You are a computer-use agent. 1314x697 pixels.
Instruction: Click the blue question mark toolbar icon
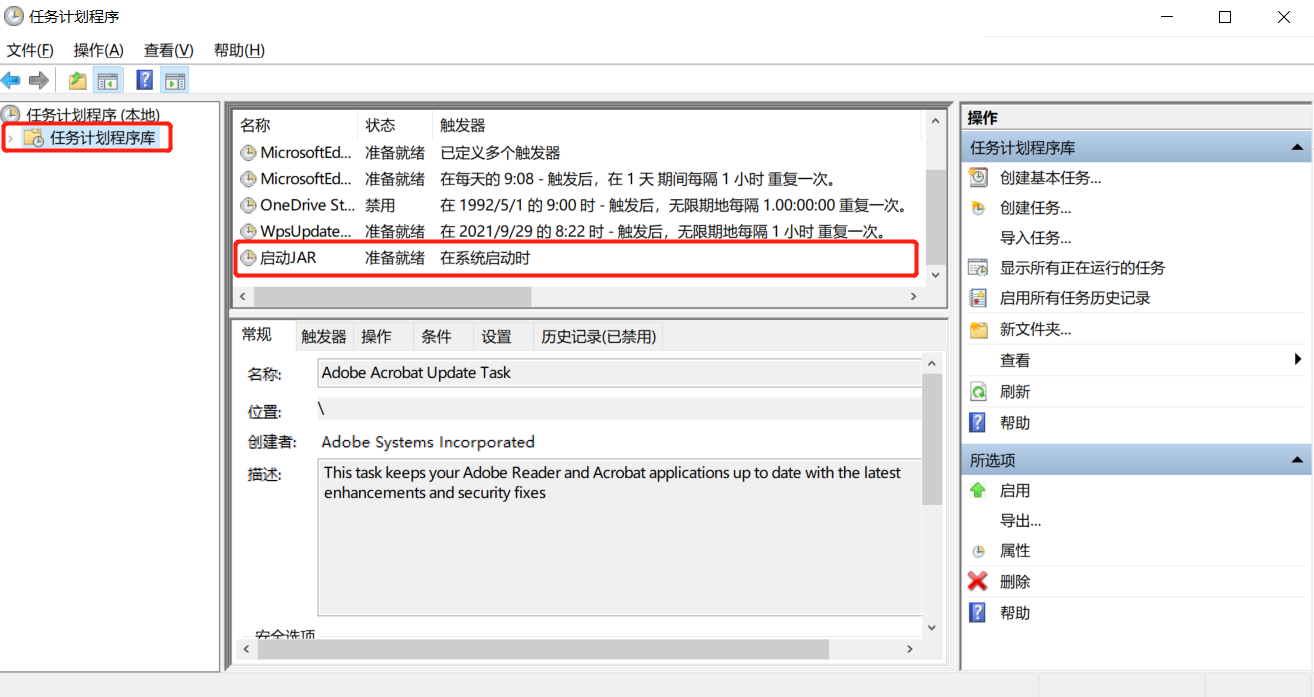click(x=145, y=80)
